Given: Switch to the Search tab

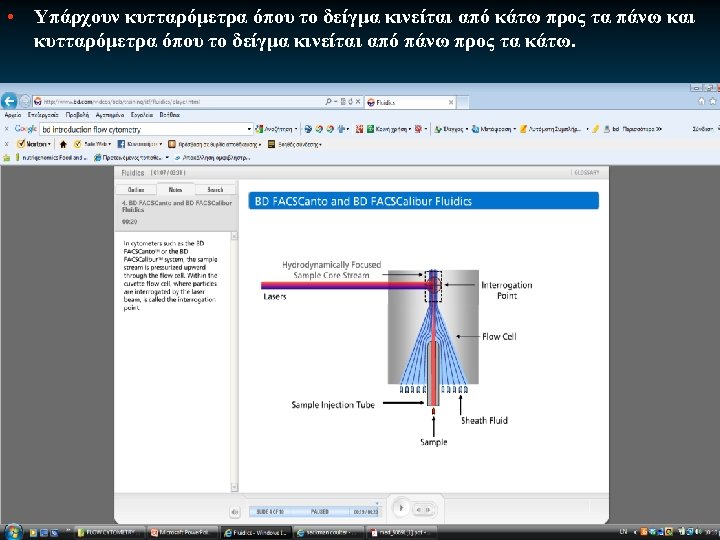Looking at the screenshot, I should point(215,189).
